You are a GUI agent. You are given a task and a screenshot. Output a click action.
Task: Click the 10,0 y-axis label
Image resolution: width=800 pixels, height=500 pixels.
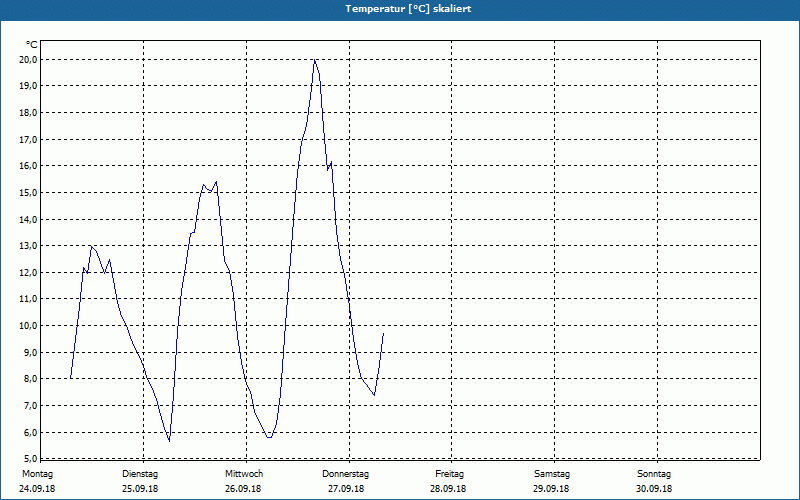pos(29,326)
